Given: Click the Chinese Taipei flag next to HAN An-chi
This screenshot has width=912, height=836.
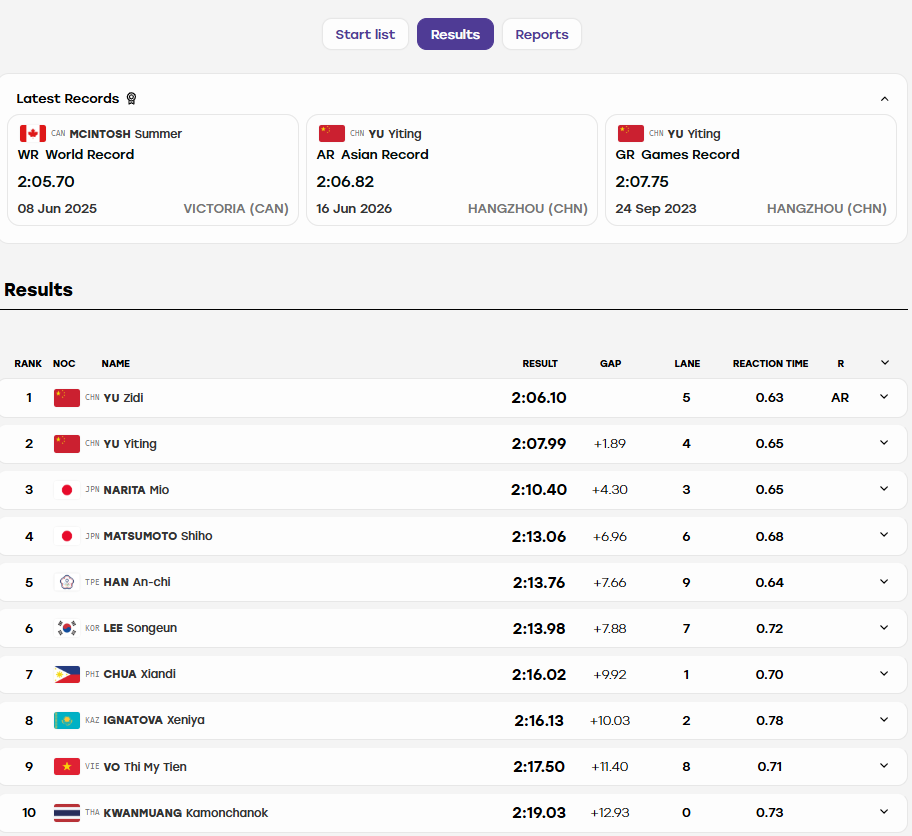Looking at the screenshot, I should coord(67,582).
